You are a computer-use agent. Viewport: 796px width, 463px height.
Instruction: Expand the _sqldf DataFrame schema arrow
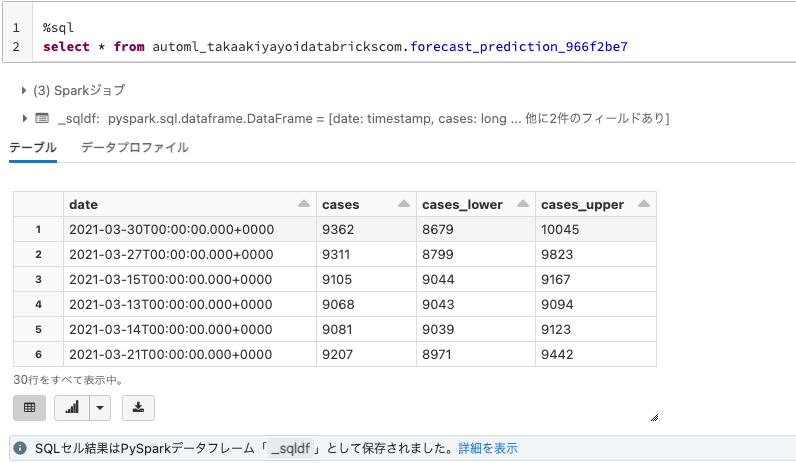coord(24,118)
